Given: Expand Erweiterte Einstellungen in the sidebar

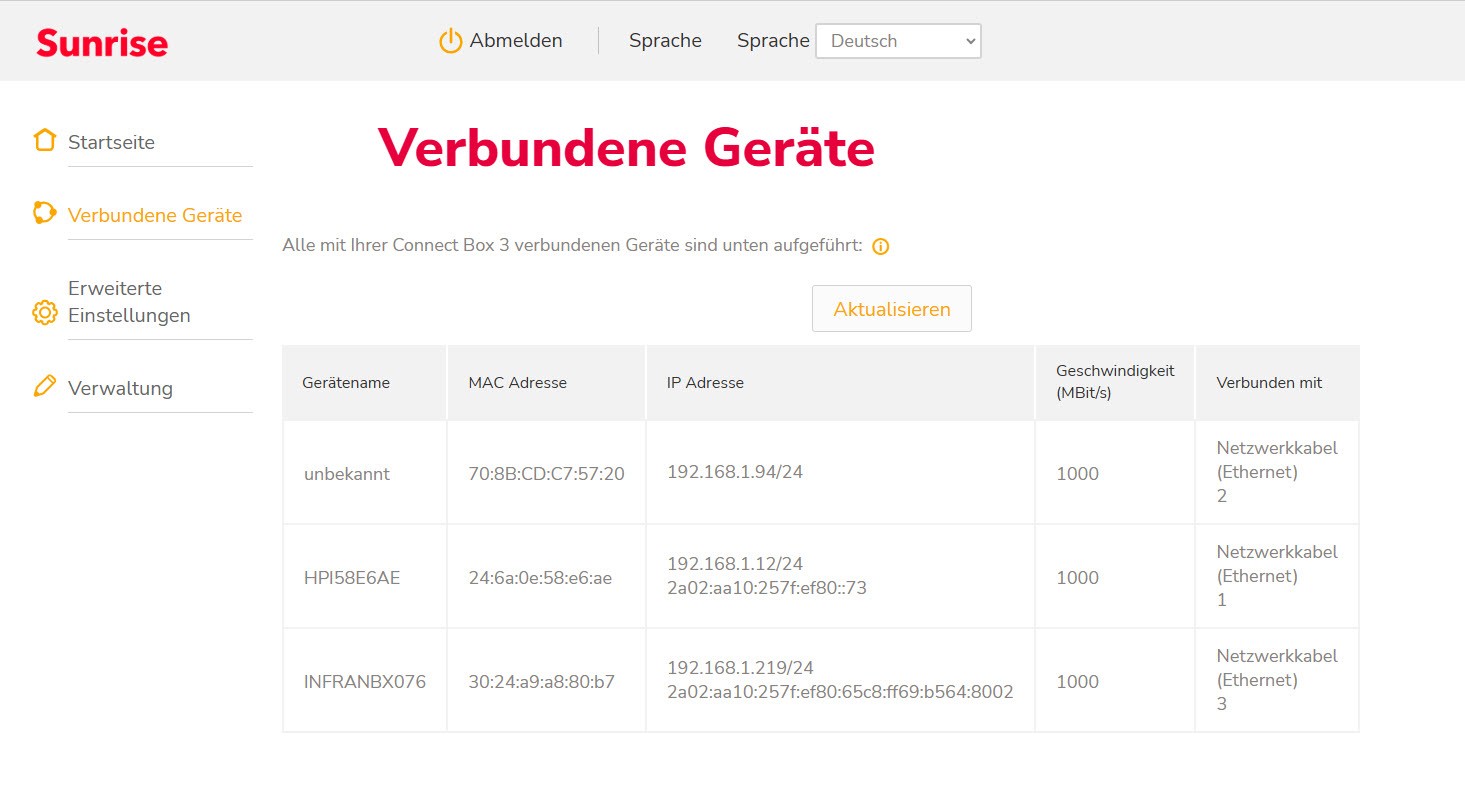Looking at the screenshot, I should coord(129,302).
